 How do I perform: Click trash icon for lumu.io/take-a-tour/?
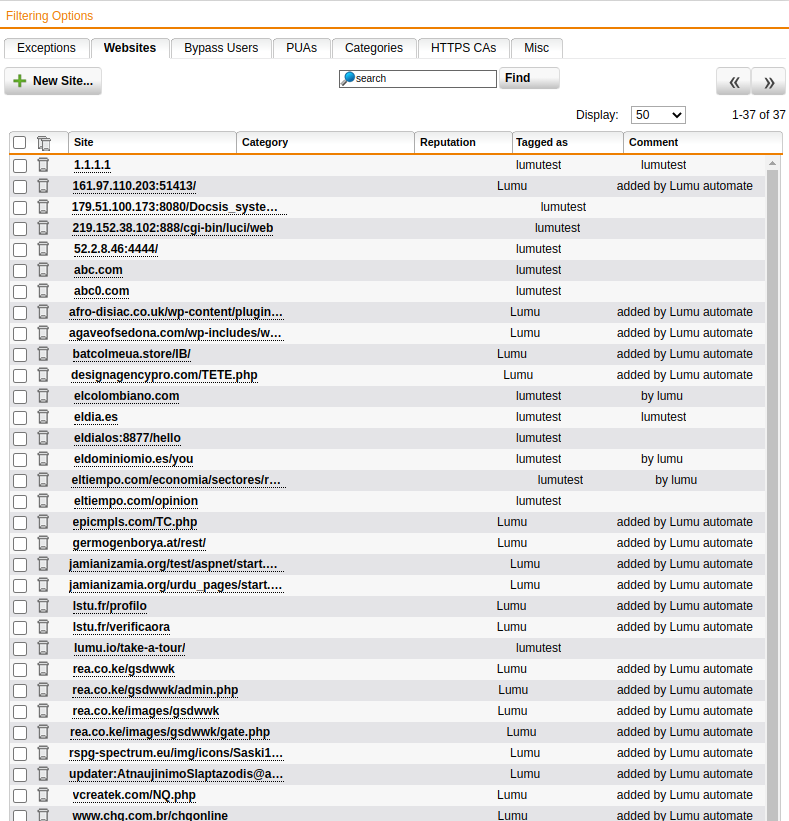point(43,648)
